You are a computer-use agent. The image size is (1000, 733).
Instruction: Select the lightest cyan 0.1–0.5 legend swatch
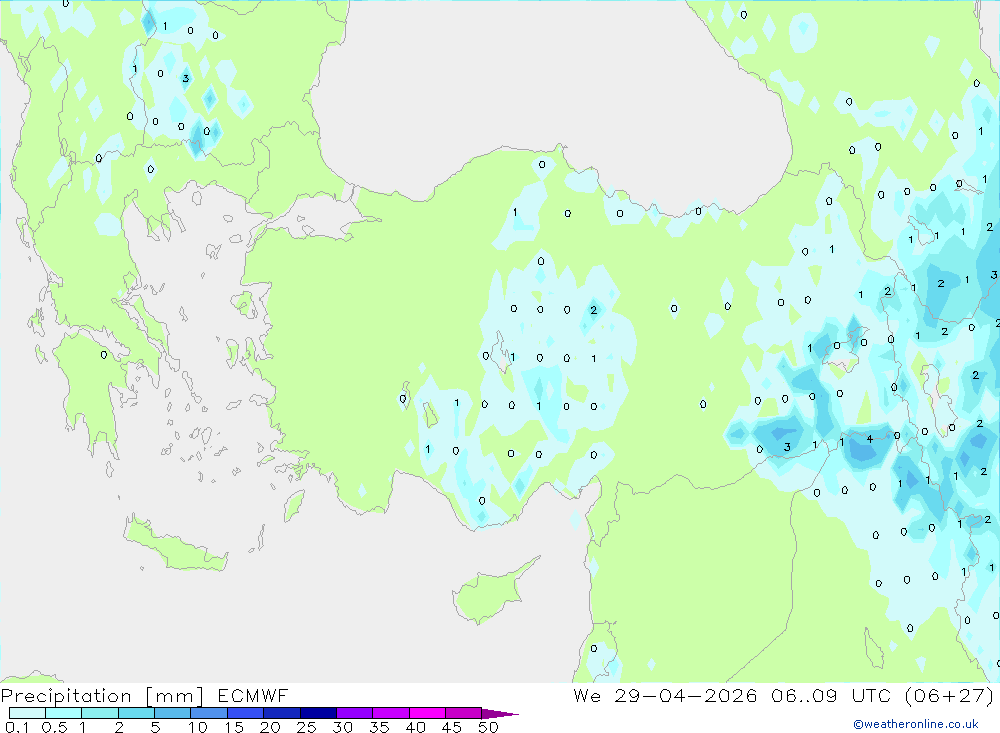tap(27, 713)
